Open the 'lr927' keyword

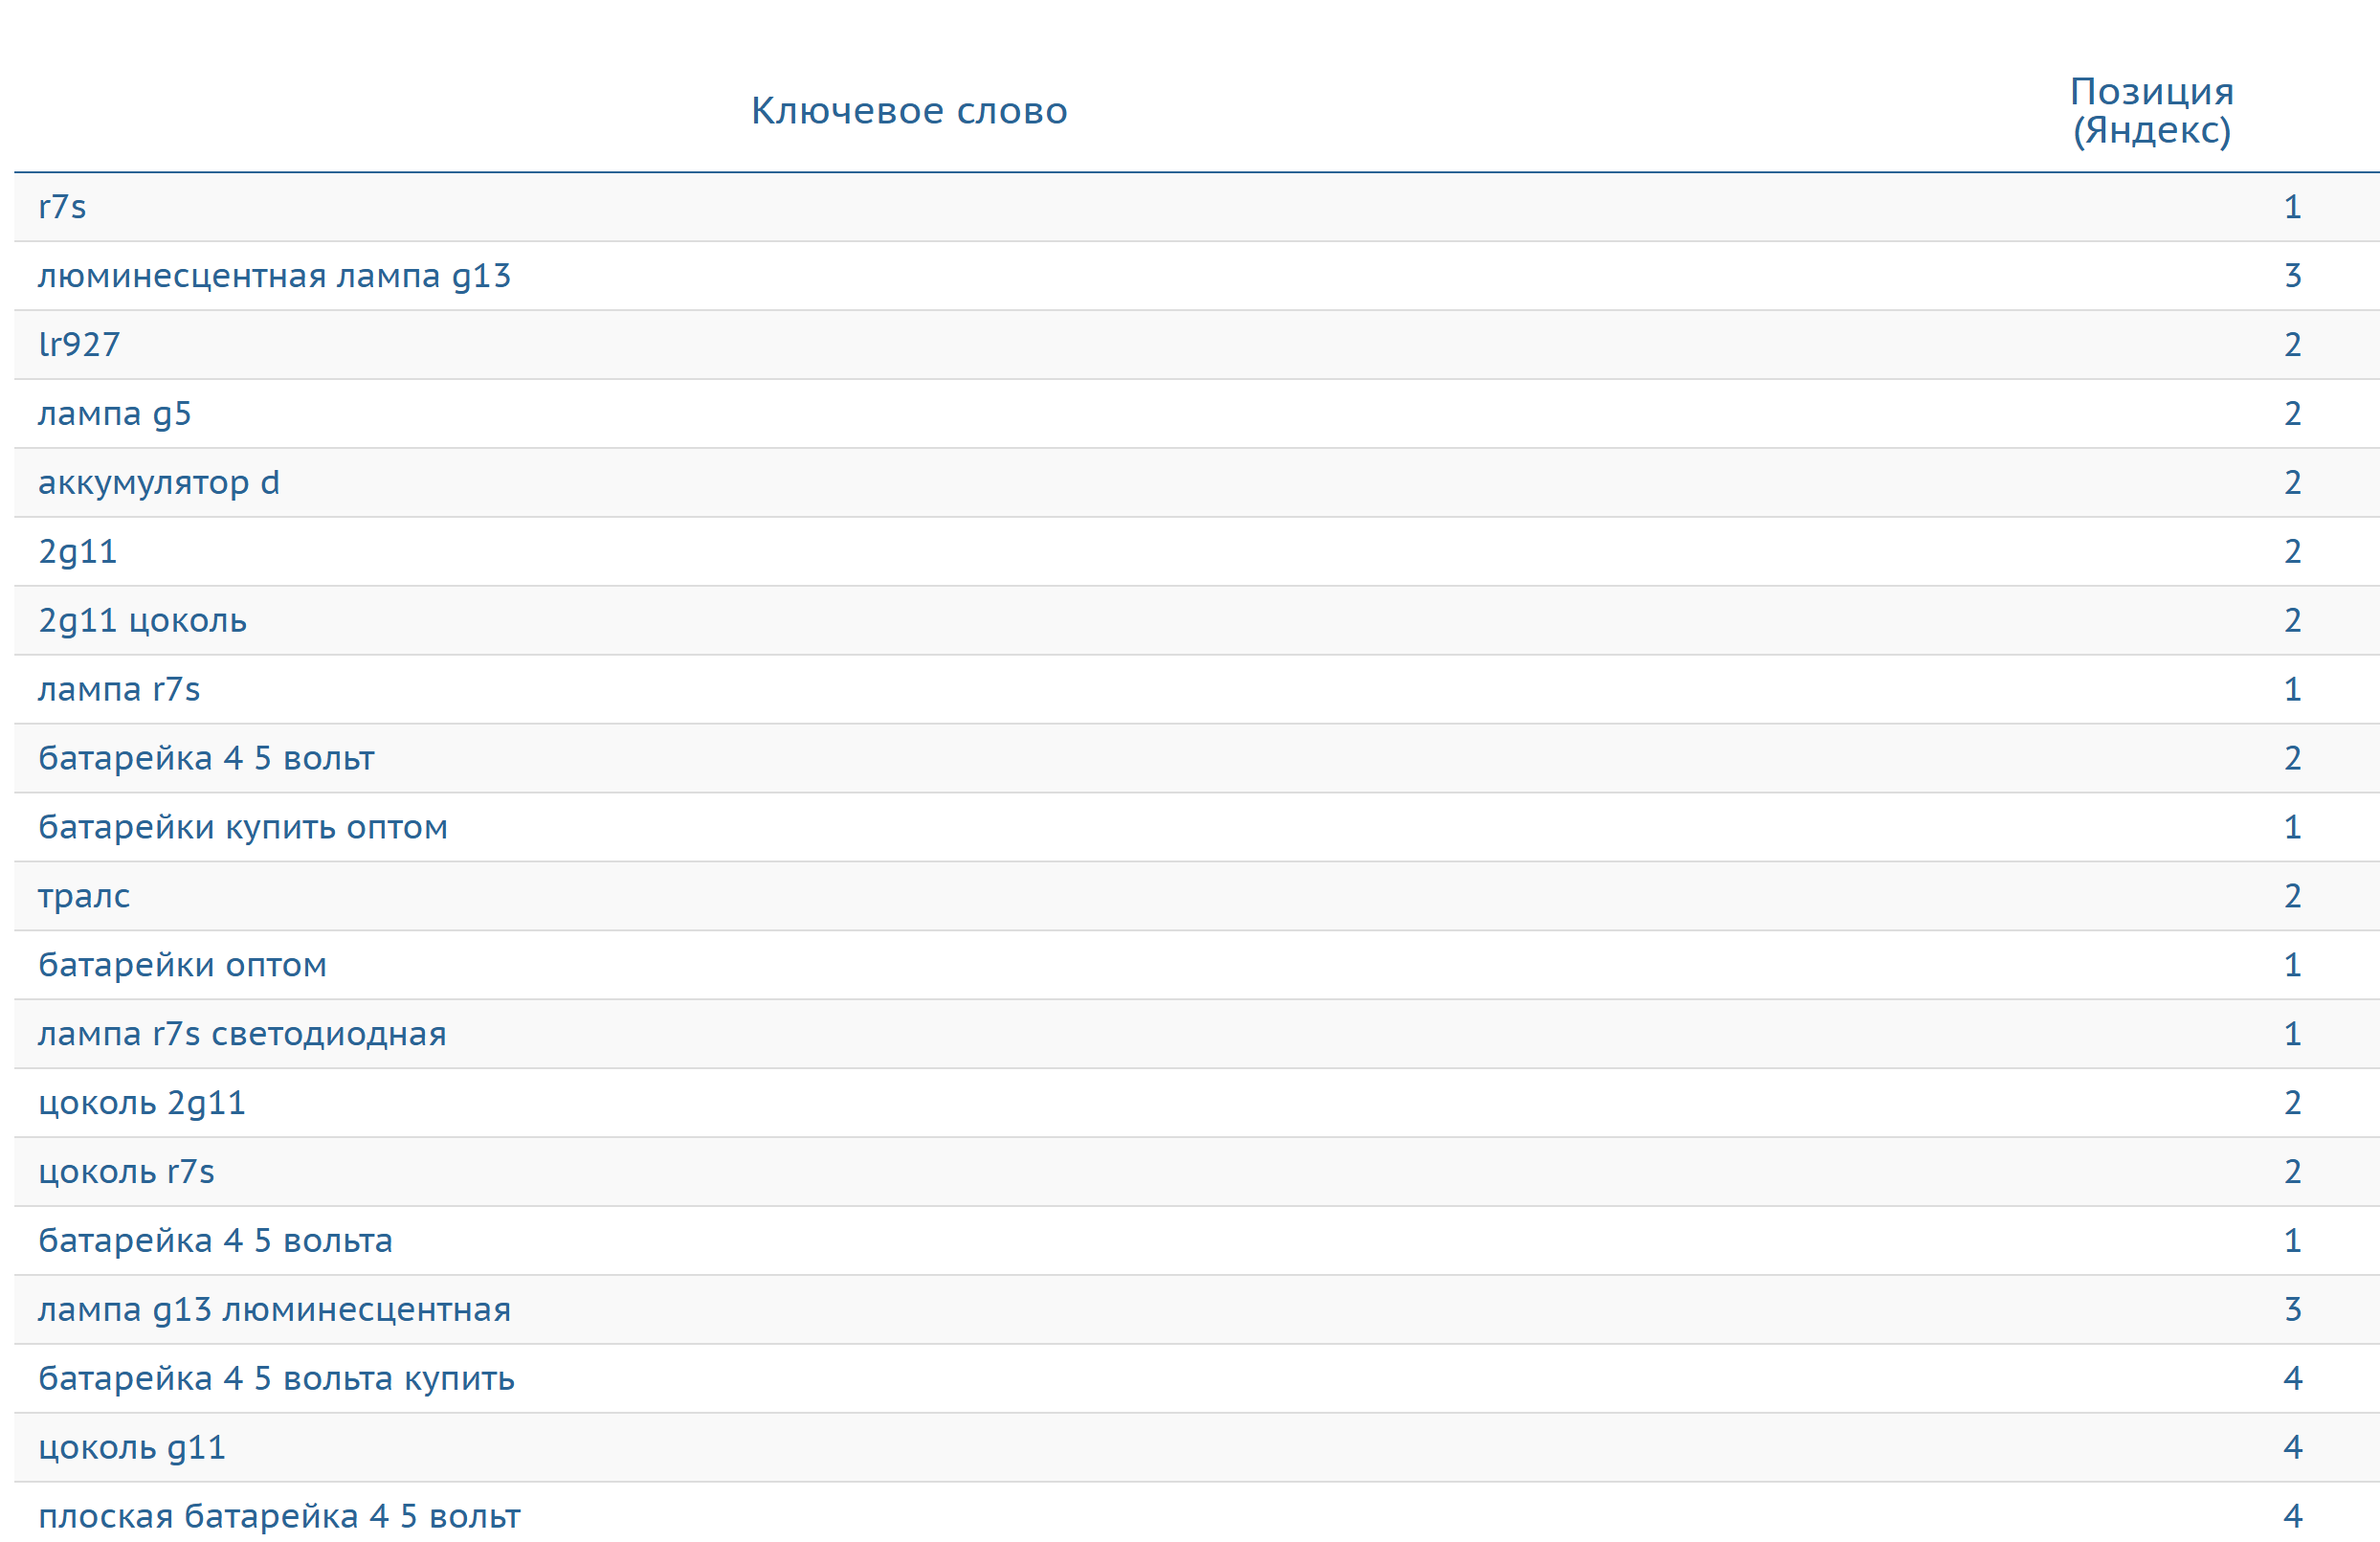[x=79, y=344]
